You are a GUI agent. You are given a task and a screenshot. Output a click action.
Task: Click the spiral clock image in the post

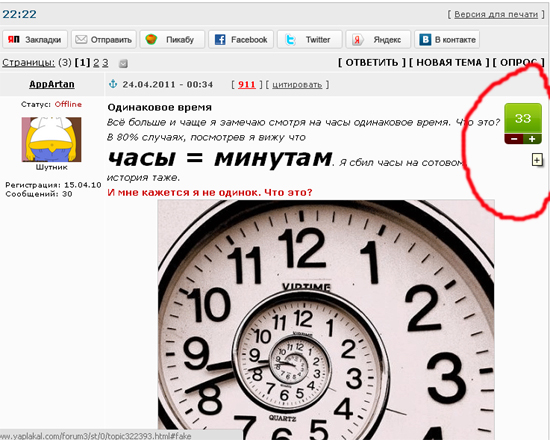(x=326, y=319)
